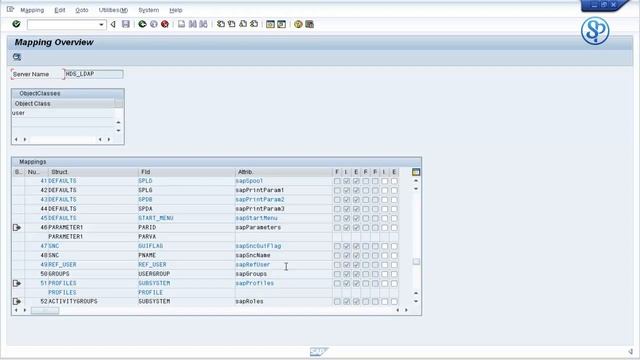Screen dimensions: 640x360
Task: Expand the ACTIVITYGROUPS row 52 detail icon
Action: [17, 301]
